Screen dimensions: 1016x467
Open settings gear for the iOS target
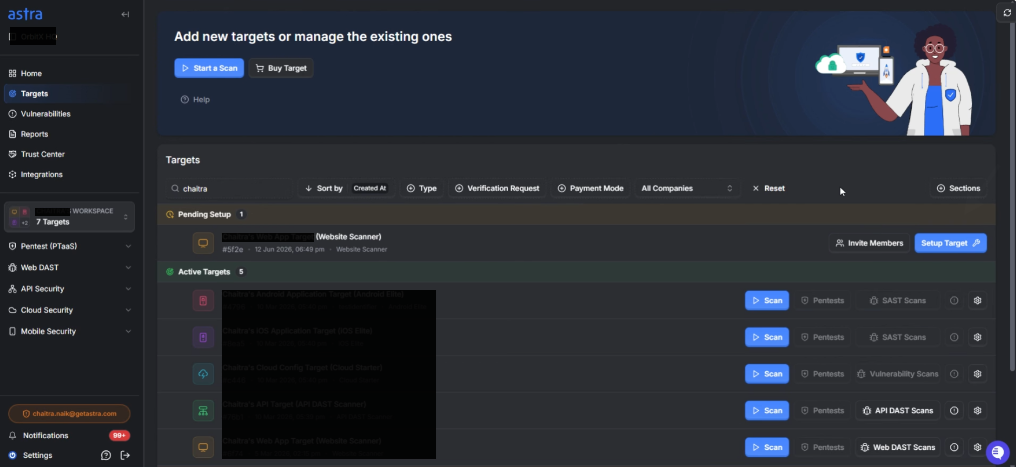pyautogui.click(x=978, y=337)
